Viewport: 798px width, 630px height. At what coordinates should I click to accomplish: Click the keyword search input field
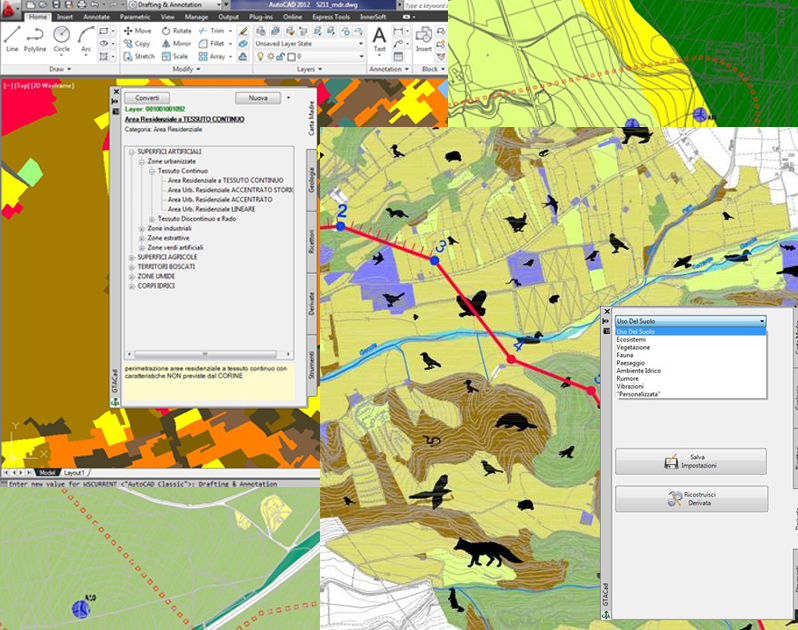click(425, 5)
